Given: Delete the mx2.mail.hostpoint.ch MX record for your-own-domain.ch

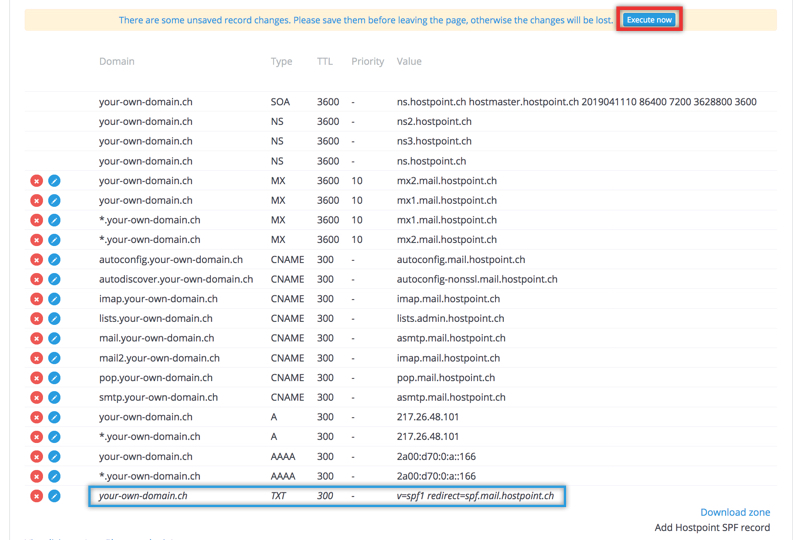Looking at the screenshot, I should [x=36, y=181].
